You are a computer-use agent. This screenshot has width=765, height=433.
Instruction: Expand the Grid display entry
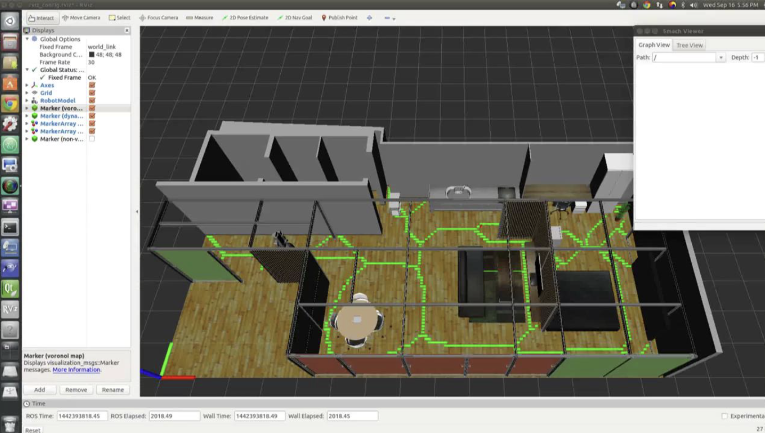point(27,93)
